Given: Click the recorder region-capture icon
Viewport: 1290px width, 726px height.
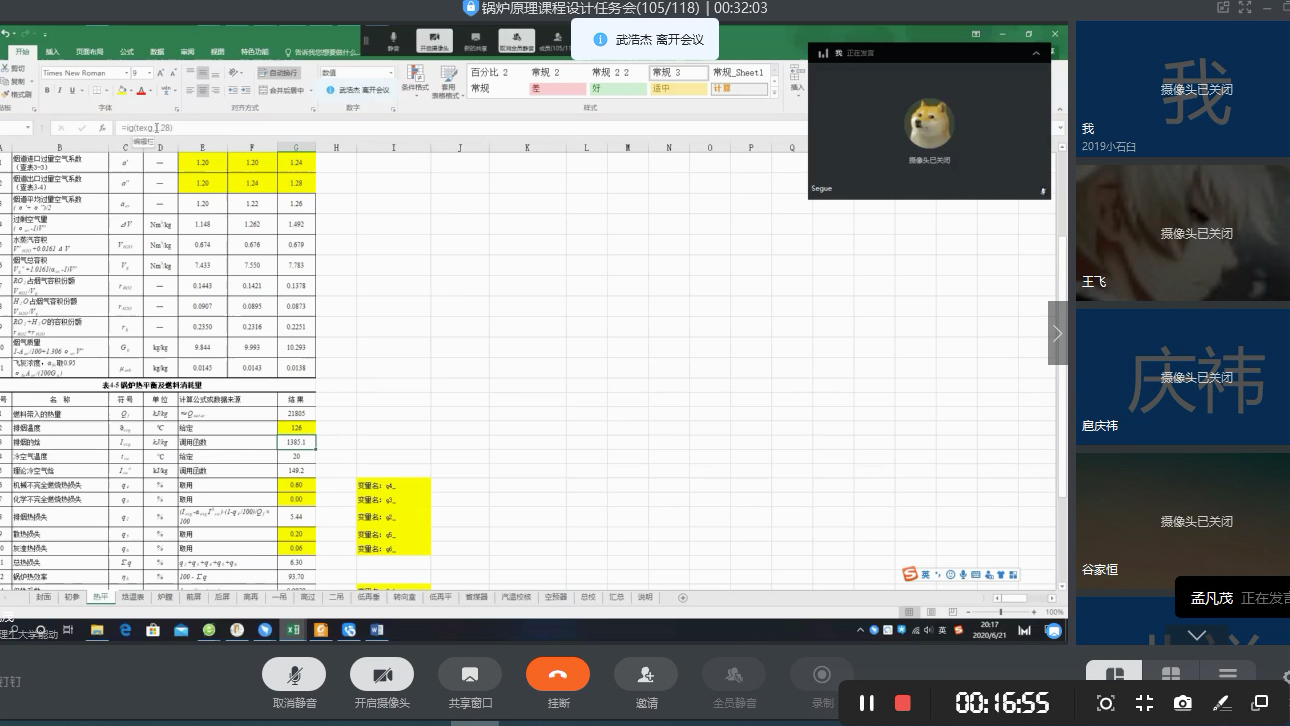Looking at the screenshot, I should click(1105, 703).
